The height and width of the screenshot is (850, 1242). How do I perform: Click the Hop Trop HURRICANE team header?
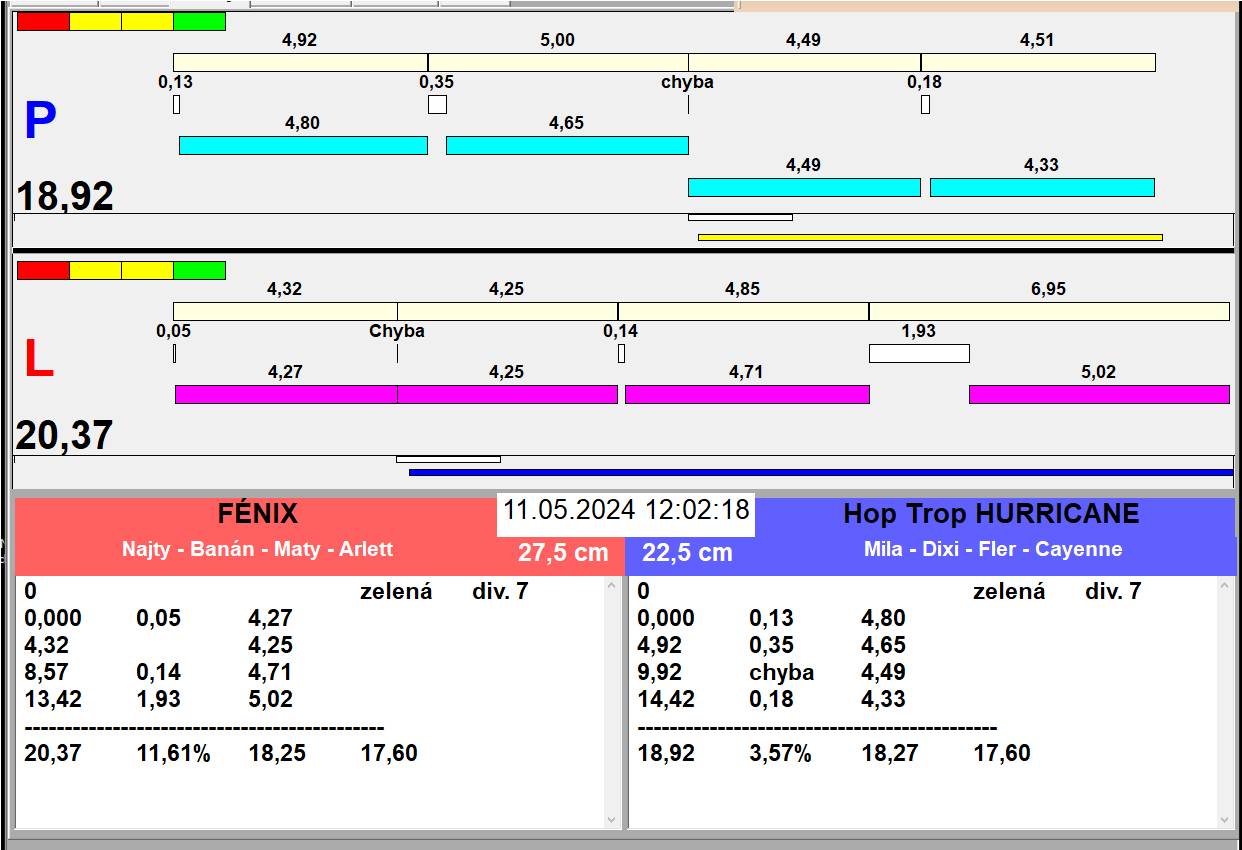(x=991, y=514)
